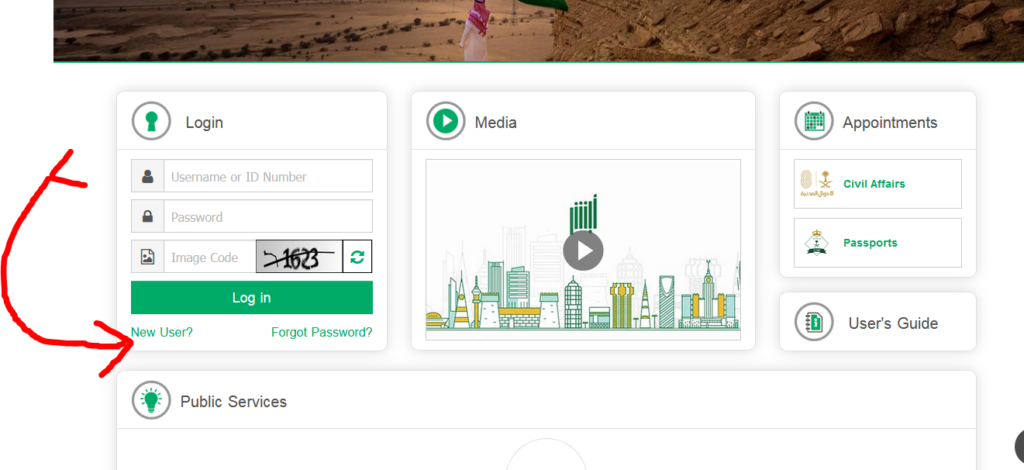Click the green Log in button
The image size is (1024, 470).
pos(252,298)
